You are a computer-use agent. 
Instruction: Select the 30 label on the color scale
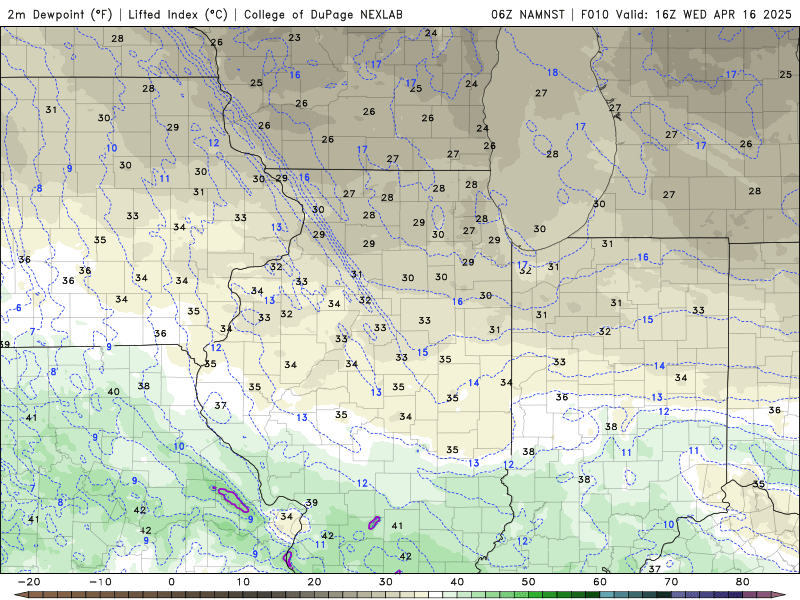click(386, 582)
